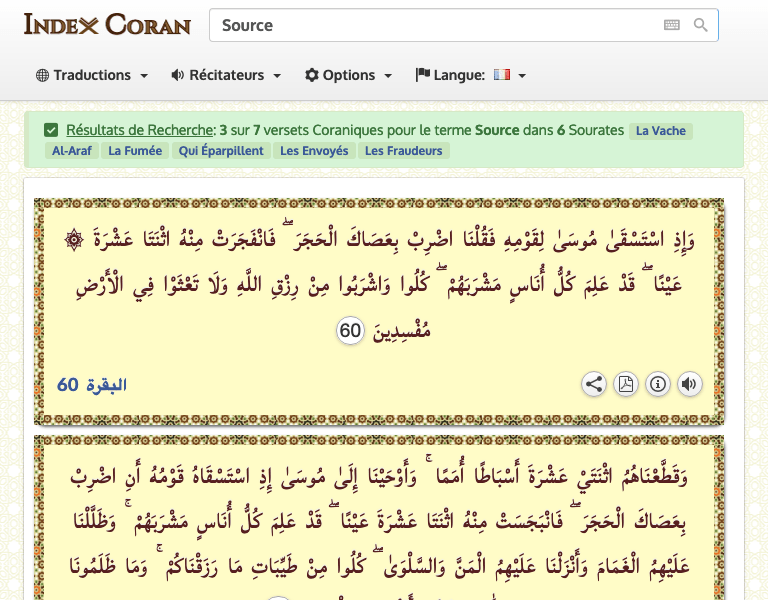Click the share icon on verse 60

pyautogui.click(x=594, y=384)
